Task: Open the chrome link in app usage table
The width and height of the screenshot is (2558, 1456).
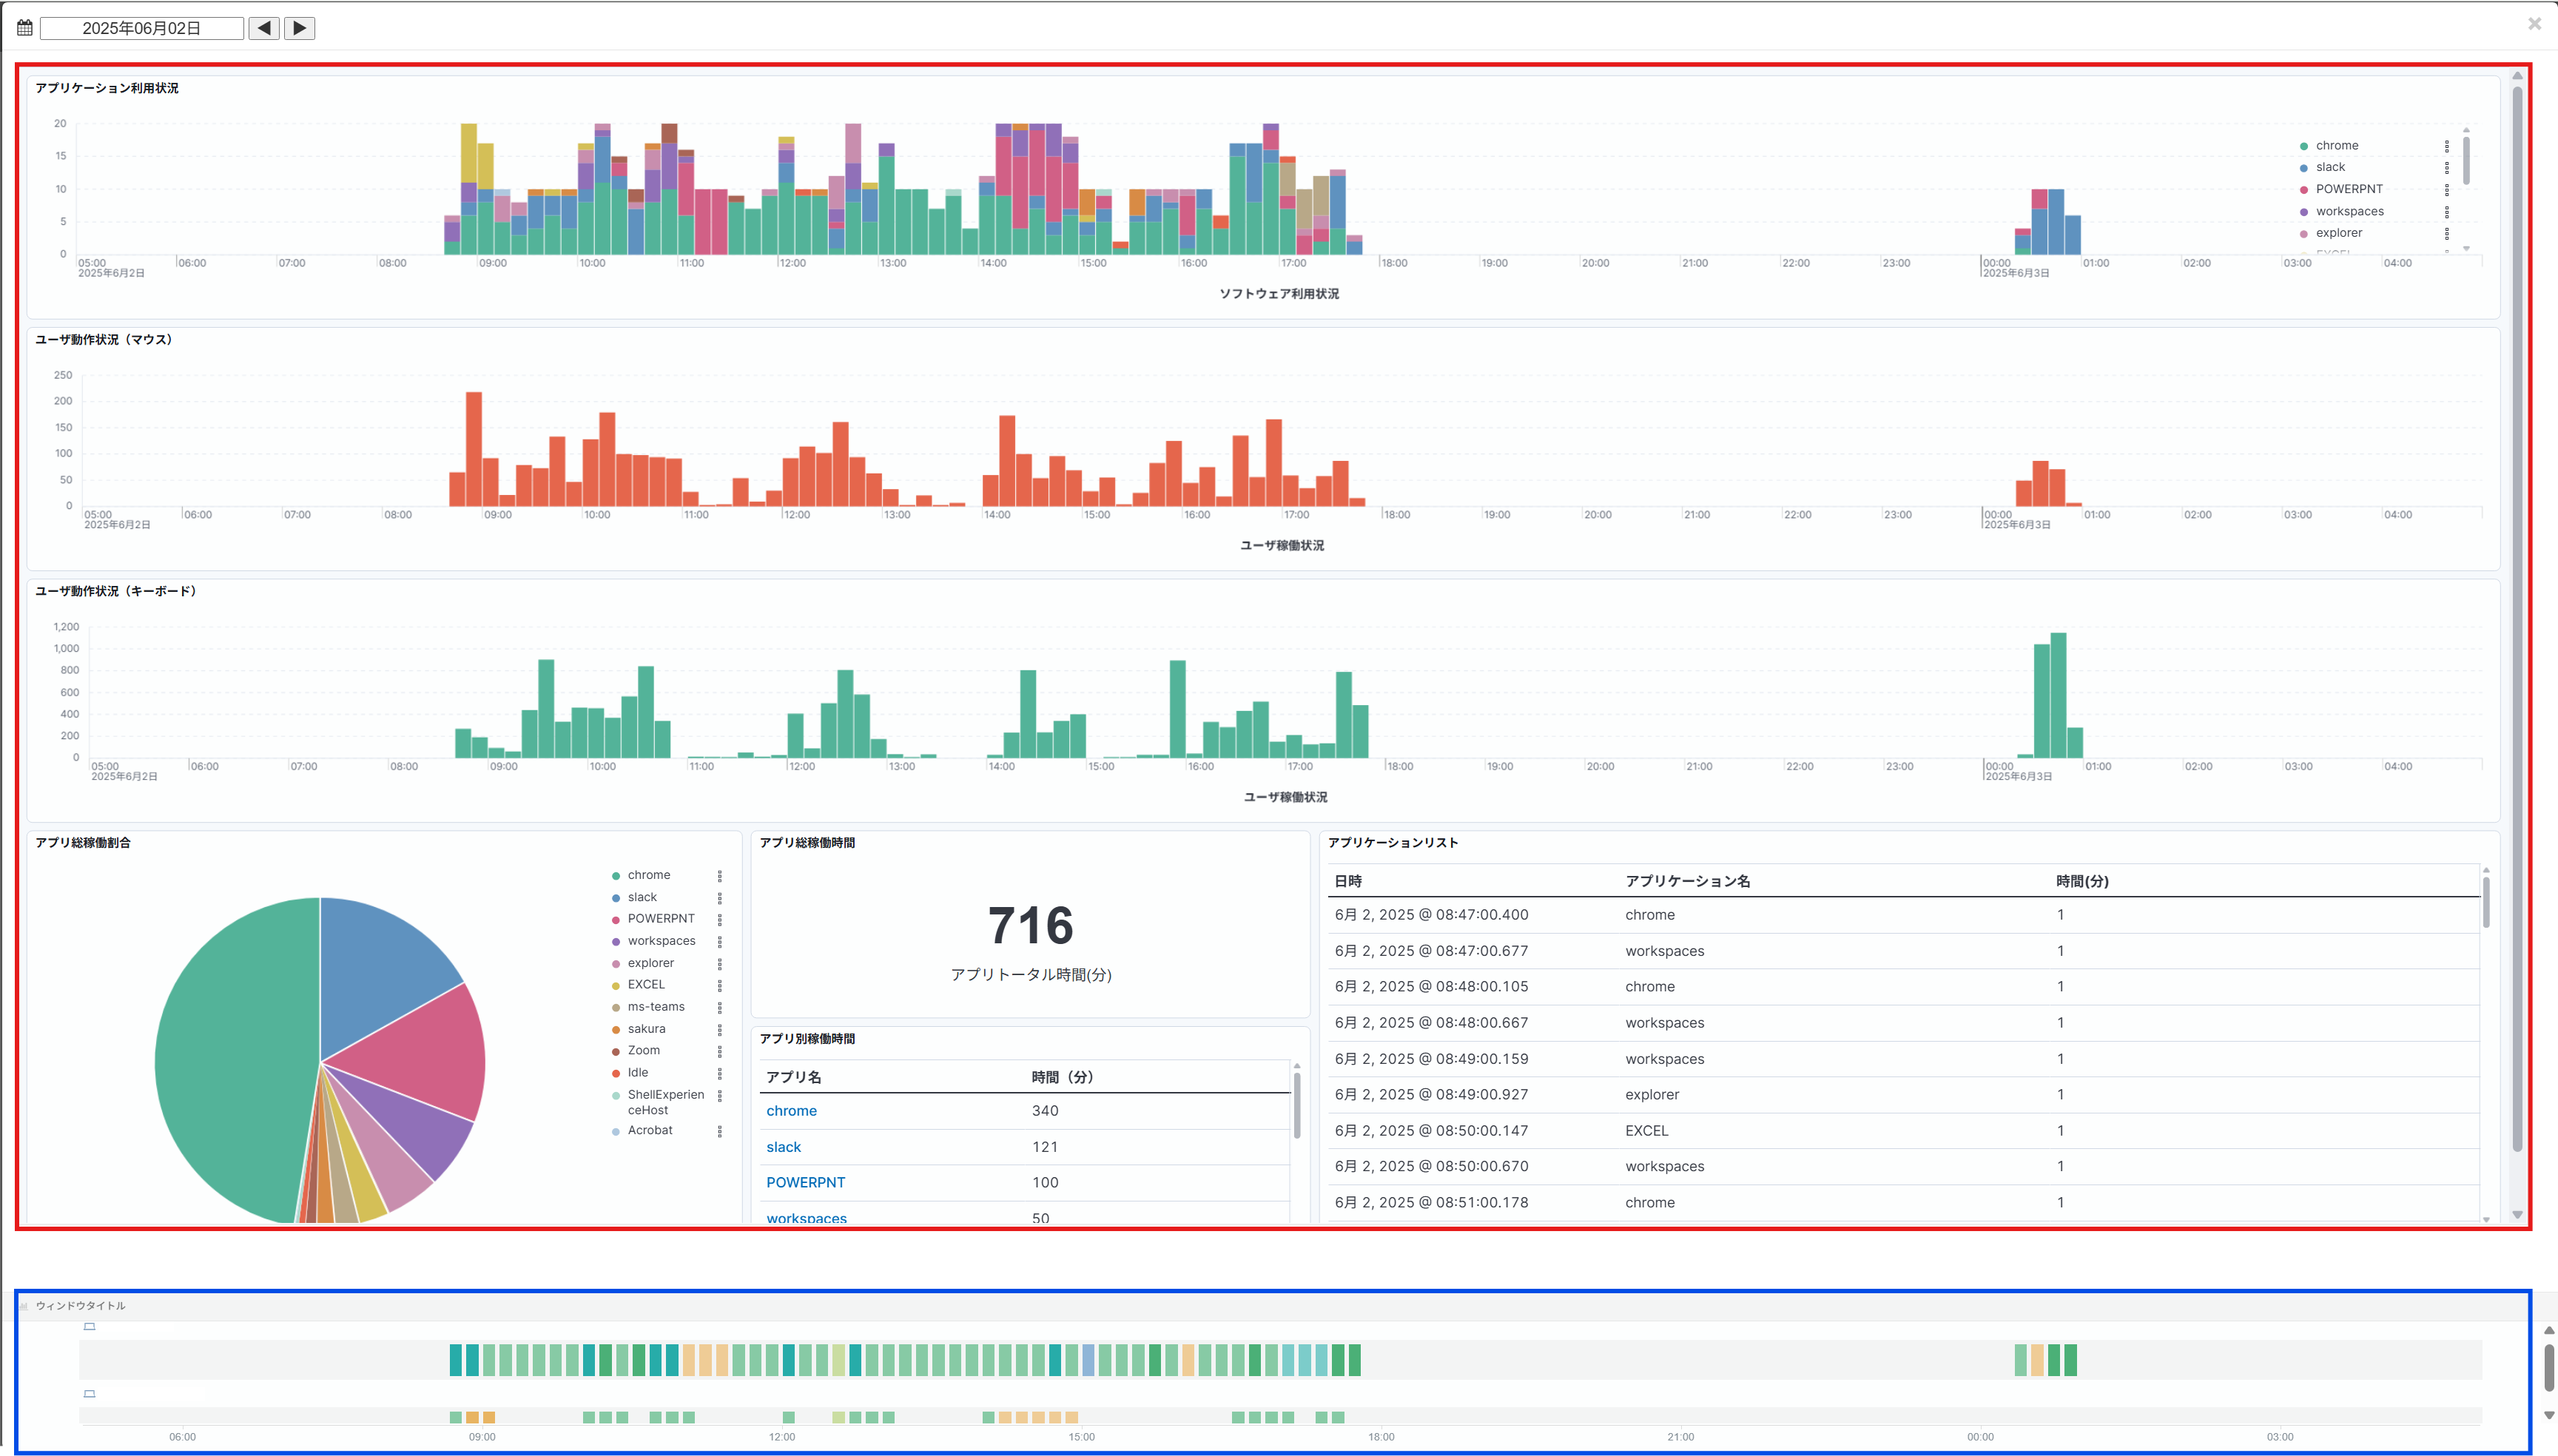Action: point(791,1111)
